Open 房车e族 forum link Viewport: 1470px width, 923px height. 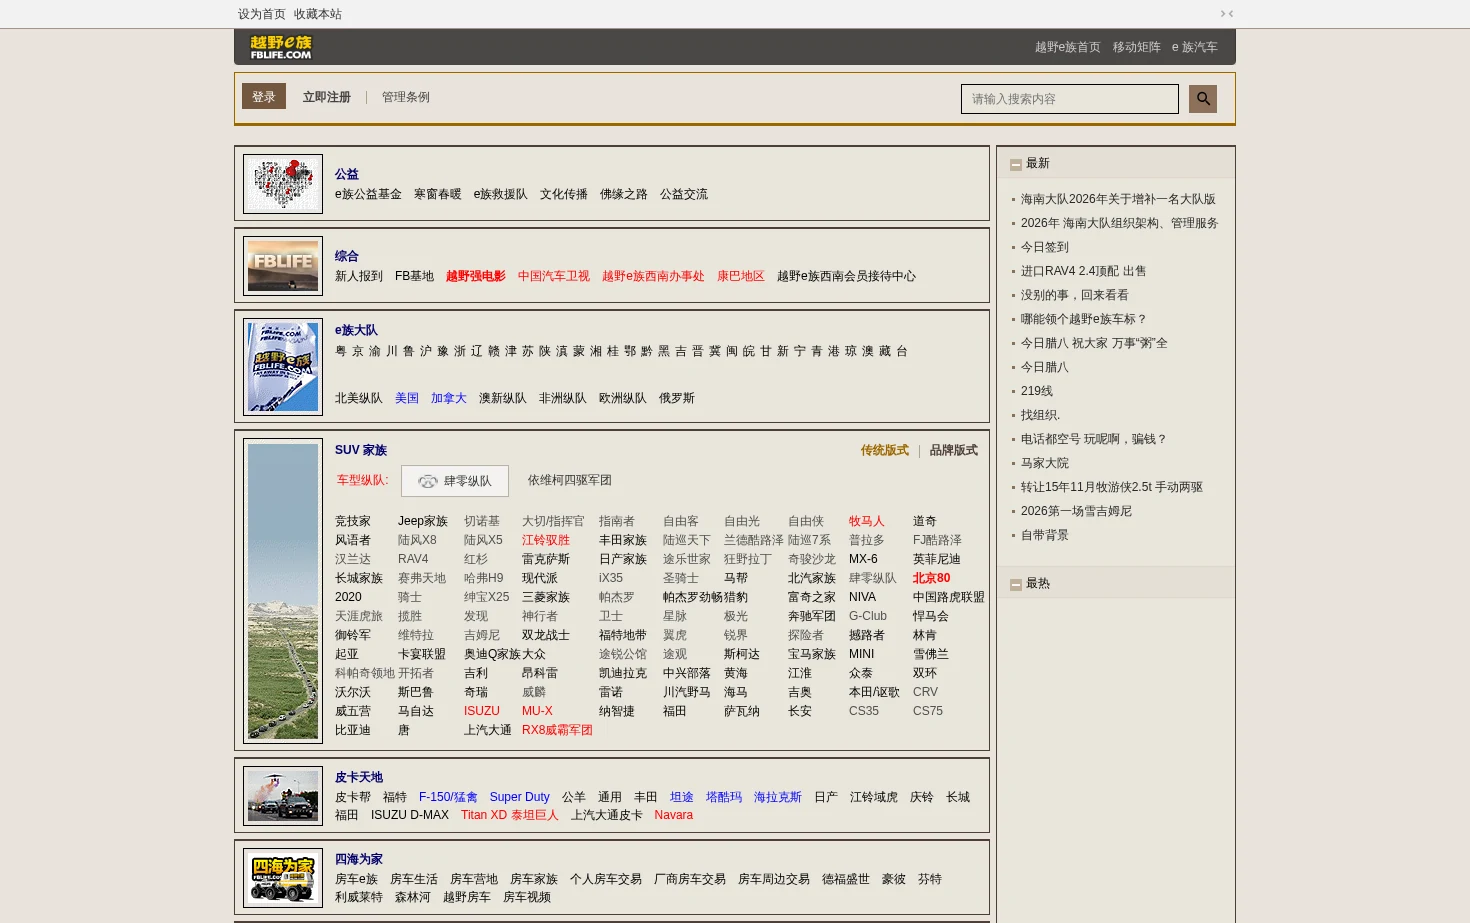[356, 879]
